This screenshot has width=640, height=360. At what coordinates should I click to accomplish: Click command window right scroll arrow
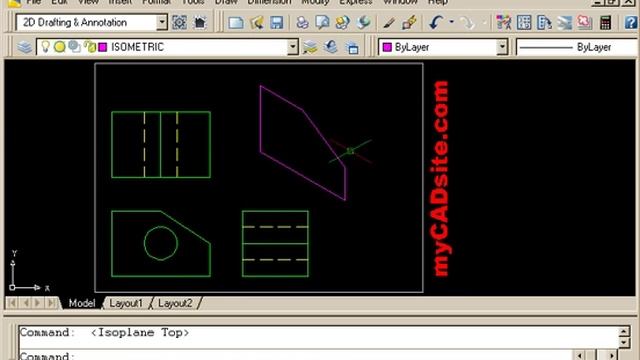611,356
